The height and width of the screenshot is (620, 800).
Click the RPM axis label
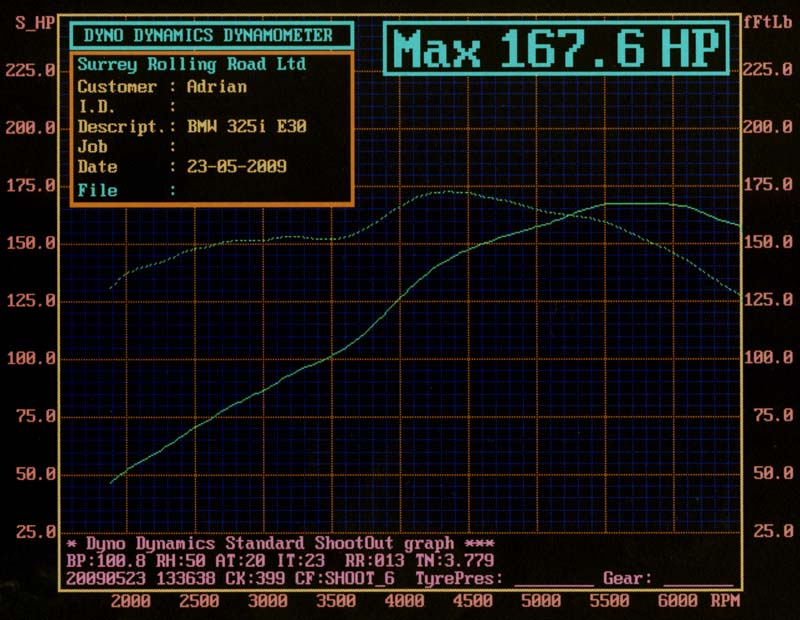pyautogui.click(x=725, y=601)
